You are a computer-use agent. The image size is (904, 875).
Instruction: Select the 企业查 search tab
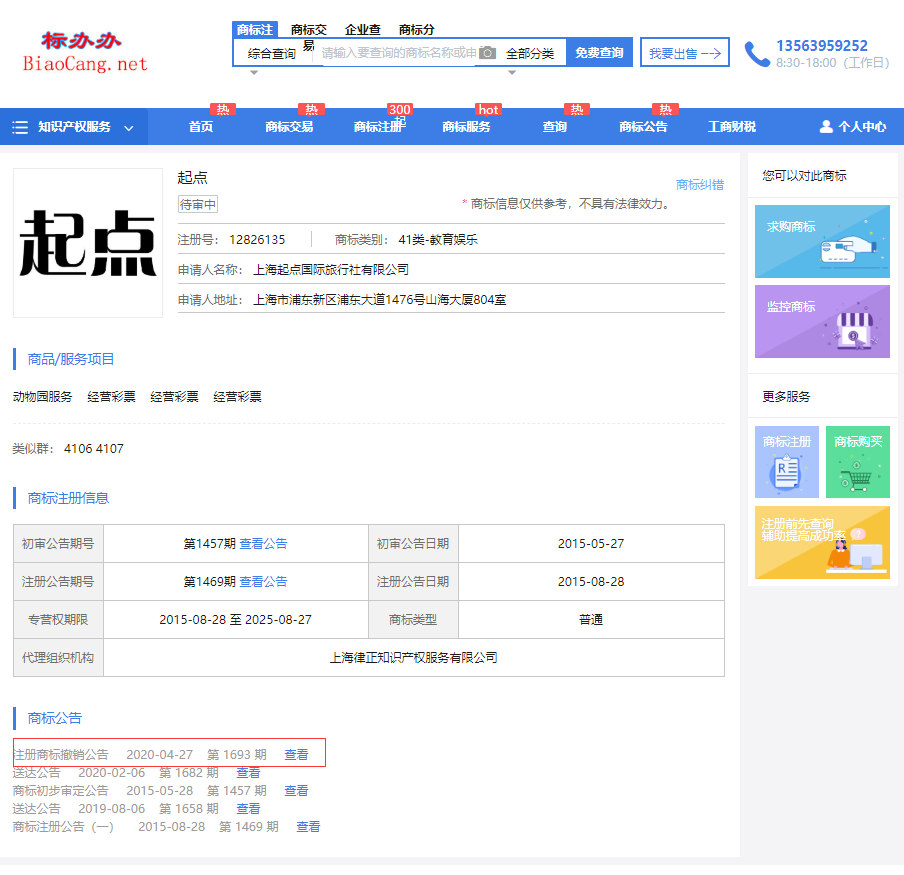363,29
